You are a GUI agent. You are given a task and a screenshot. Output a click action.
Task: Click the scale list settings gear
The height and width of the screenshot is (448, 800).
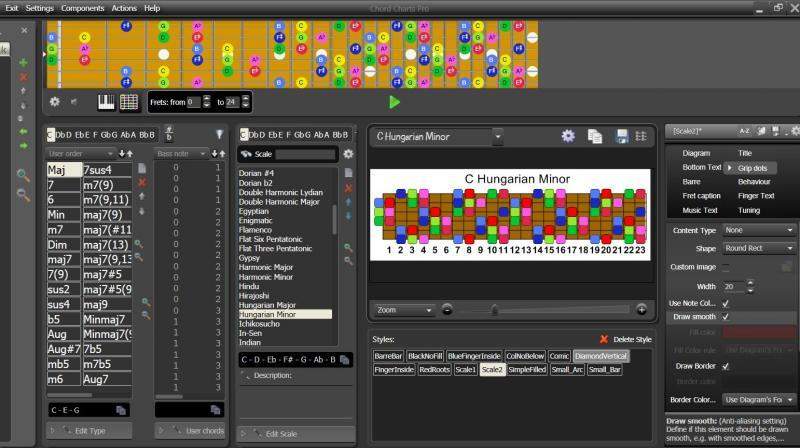coord(348,154)
